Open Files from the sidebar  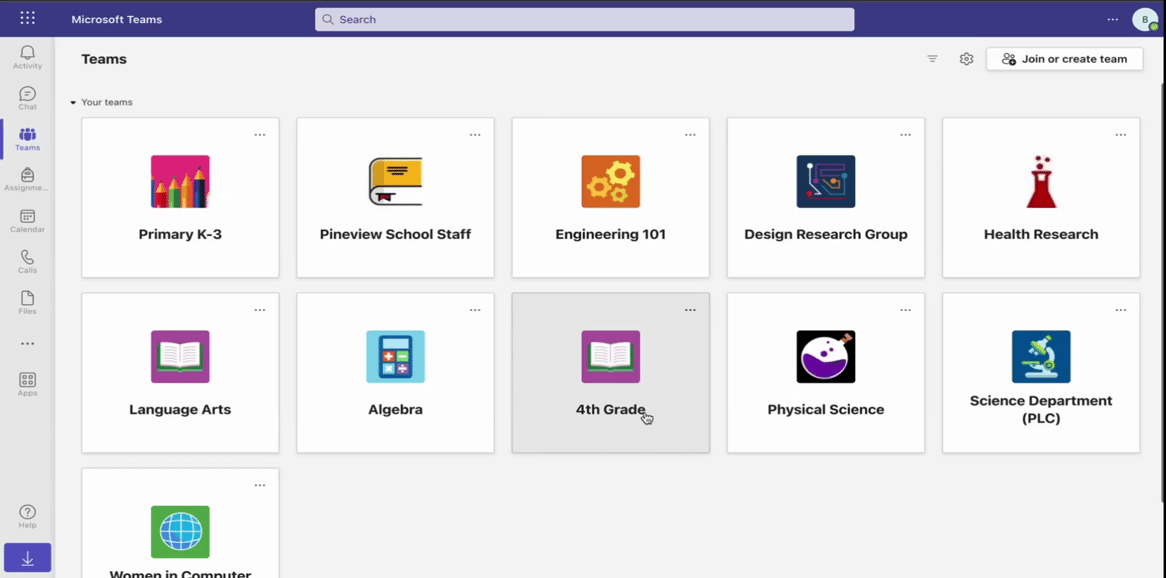[x=27, y=303]
